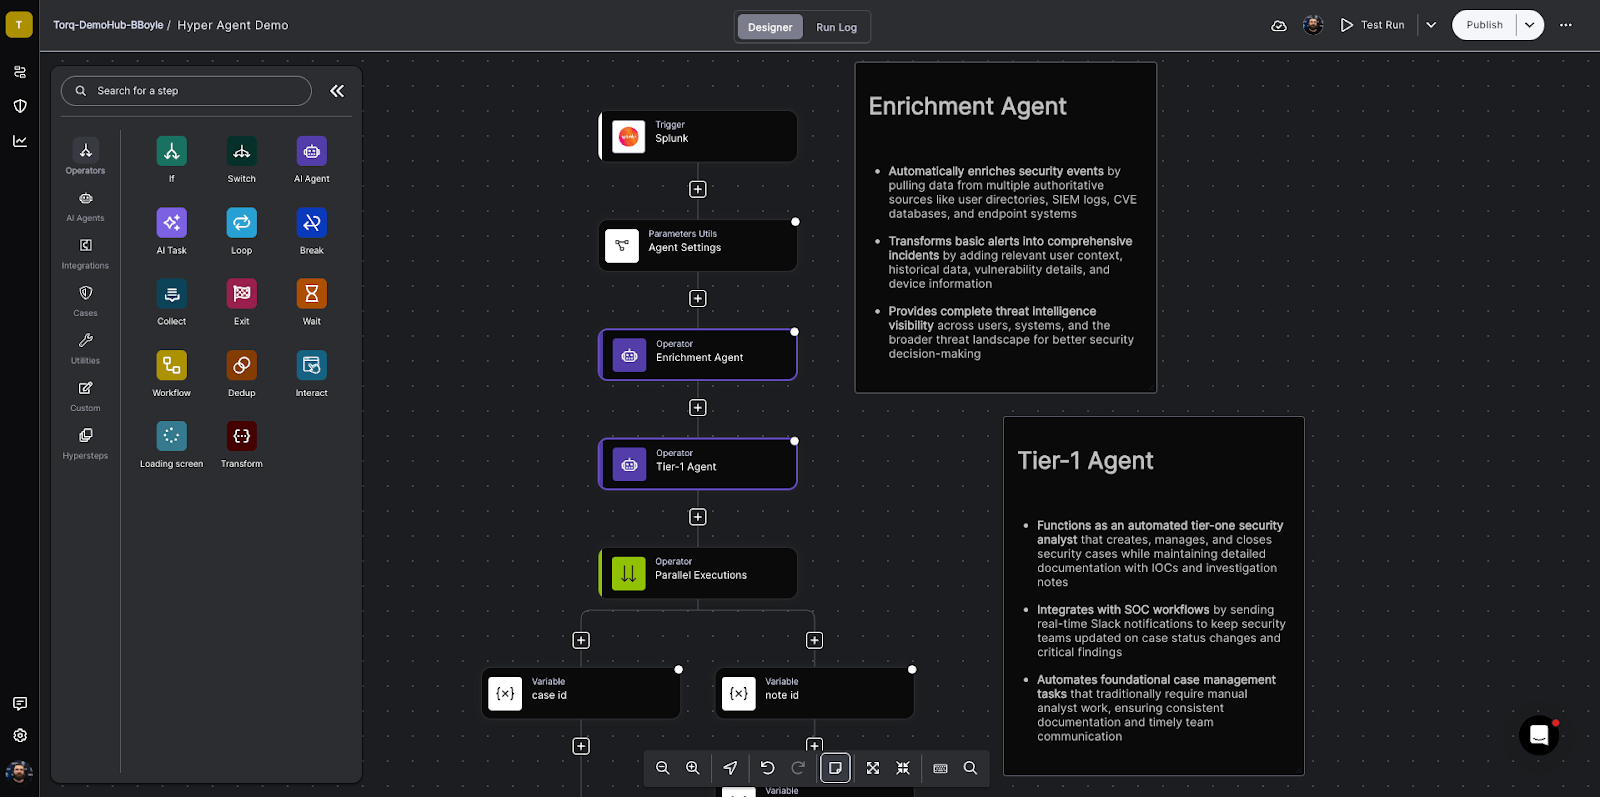Switch to Designer view
This screenshot has height=797, width=1600.
(x=769, y=27)
